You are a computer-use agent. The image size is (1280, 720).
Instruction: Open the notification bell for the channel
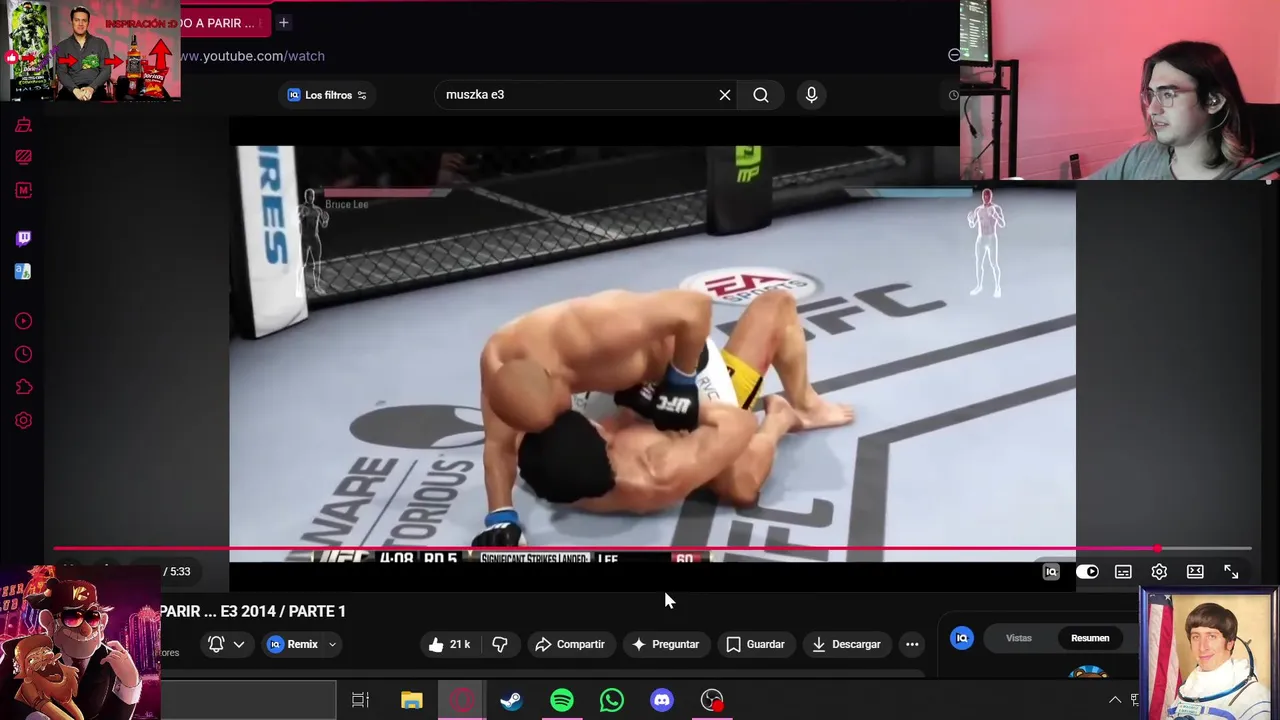tap(216, 645)
